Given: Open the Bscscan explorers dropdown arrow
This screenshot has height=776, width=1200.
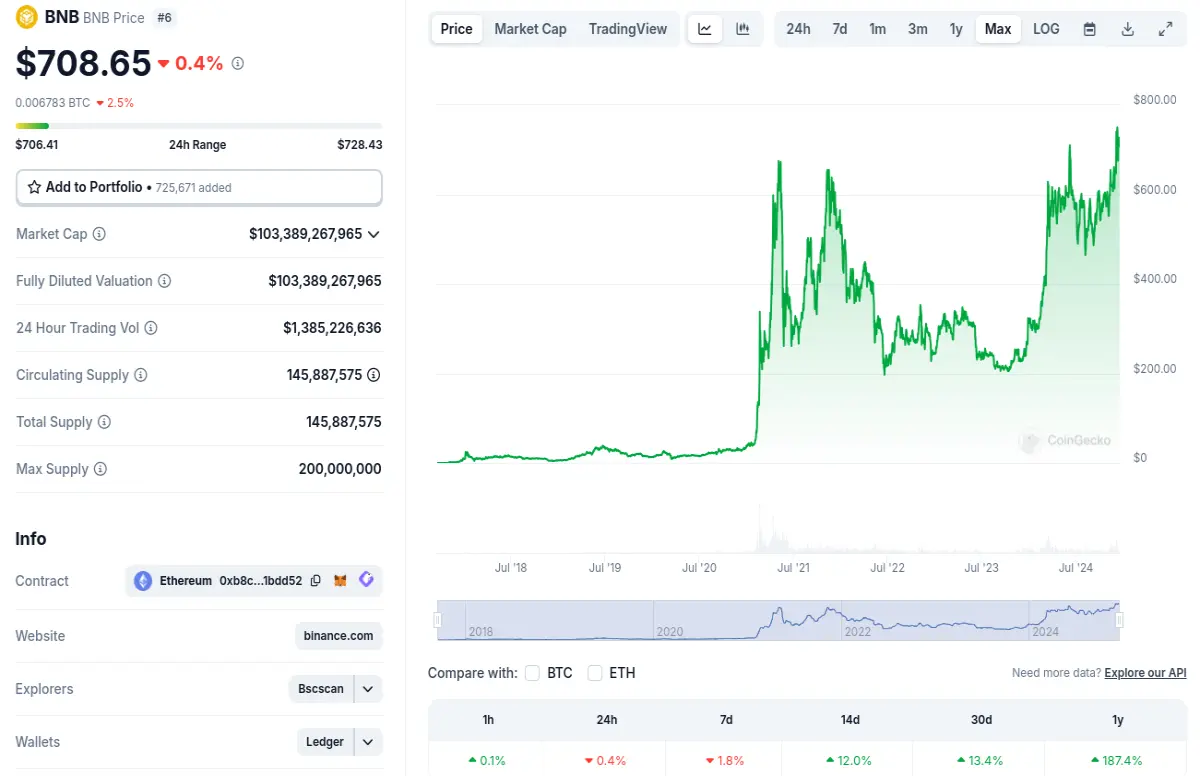Looking at the screenshot, I should pos(368,689).
